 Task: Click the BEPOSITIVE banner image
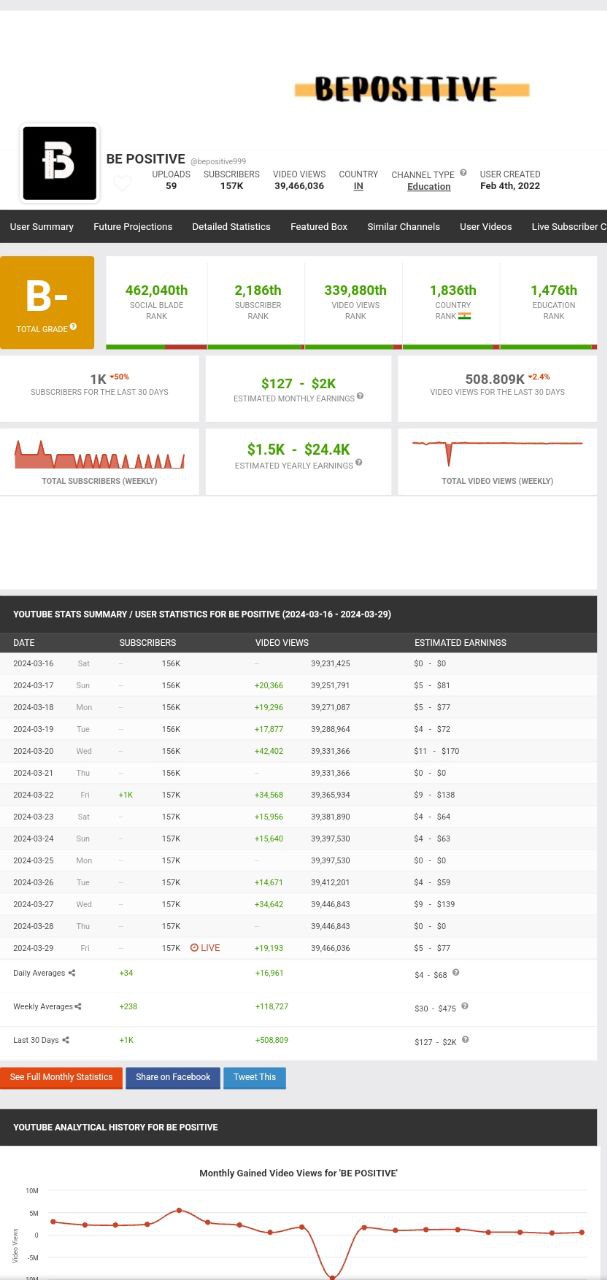411,89
